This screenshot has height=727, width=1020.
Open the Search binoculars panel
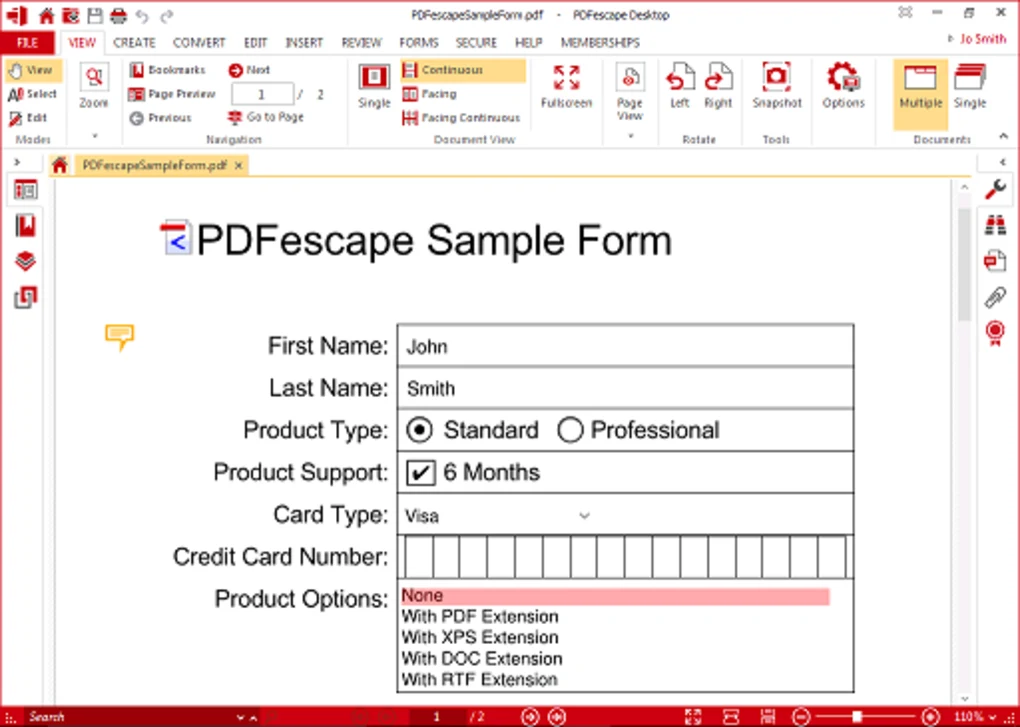pyautogui.click(x=995, y=224)
